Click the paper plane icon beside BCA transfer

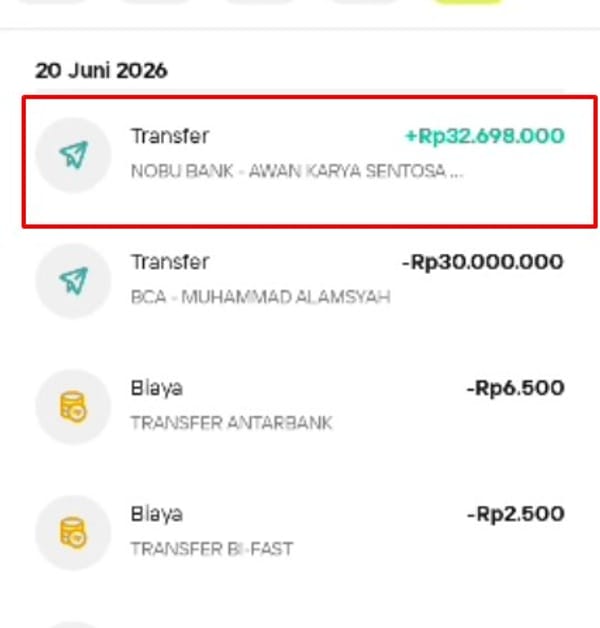point(73,281)
